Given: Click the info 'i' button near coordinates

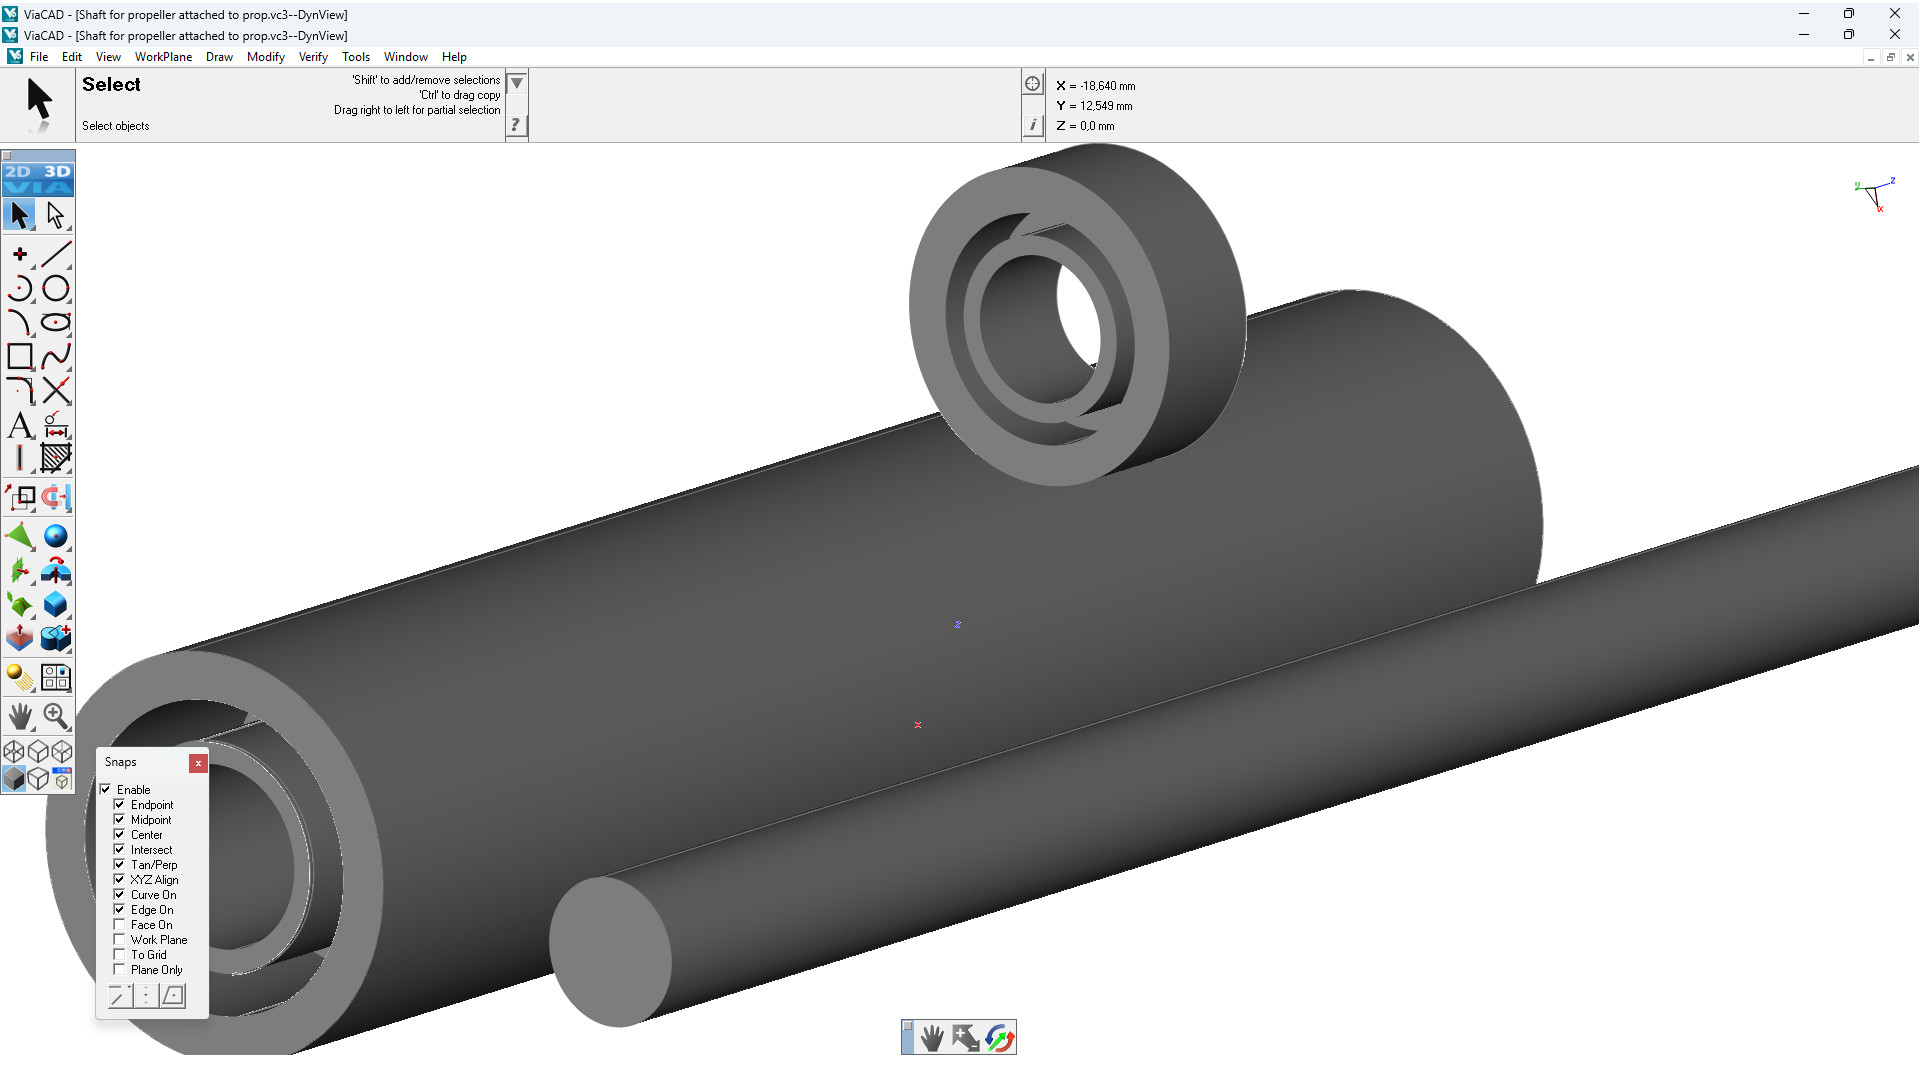Looking at the screenshot, I should 1032,125.
